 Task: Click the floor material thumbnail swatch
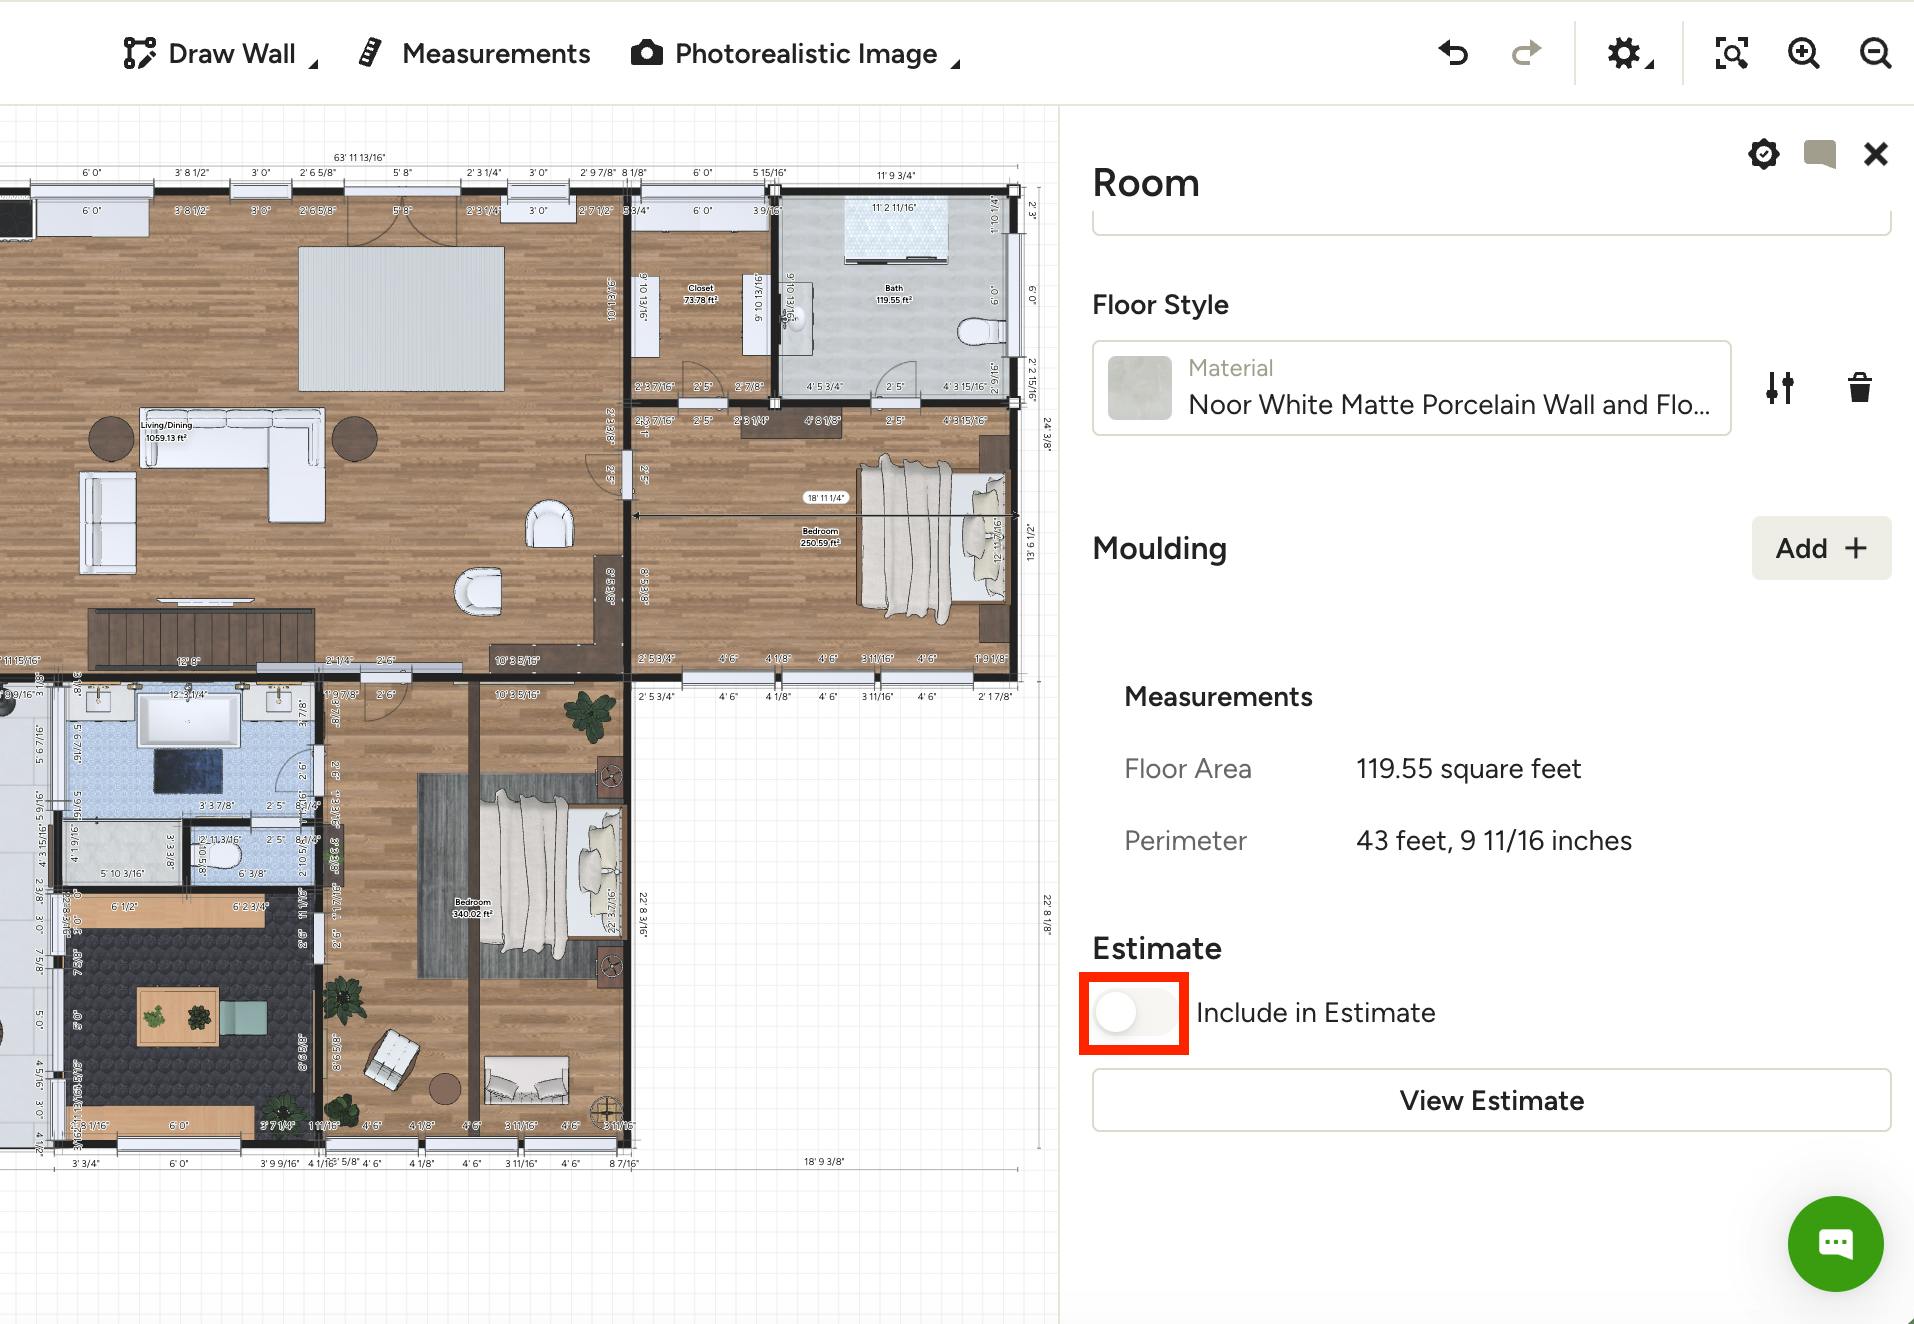click(x=1140, y=388)
